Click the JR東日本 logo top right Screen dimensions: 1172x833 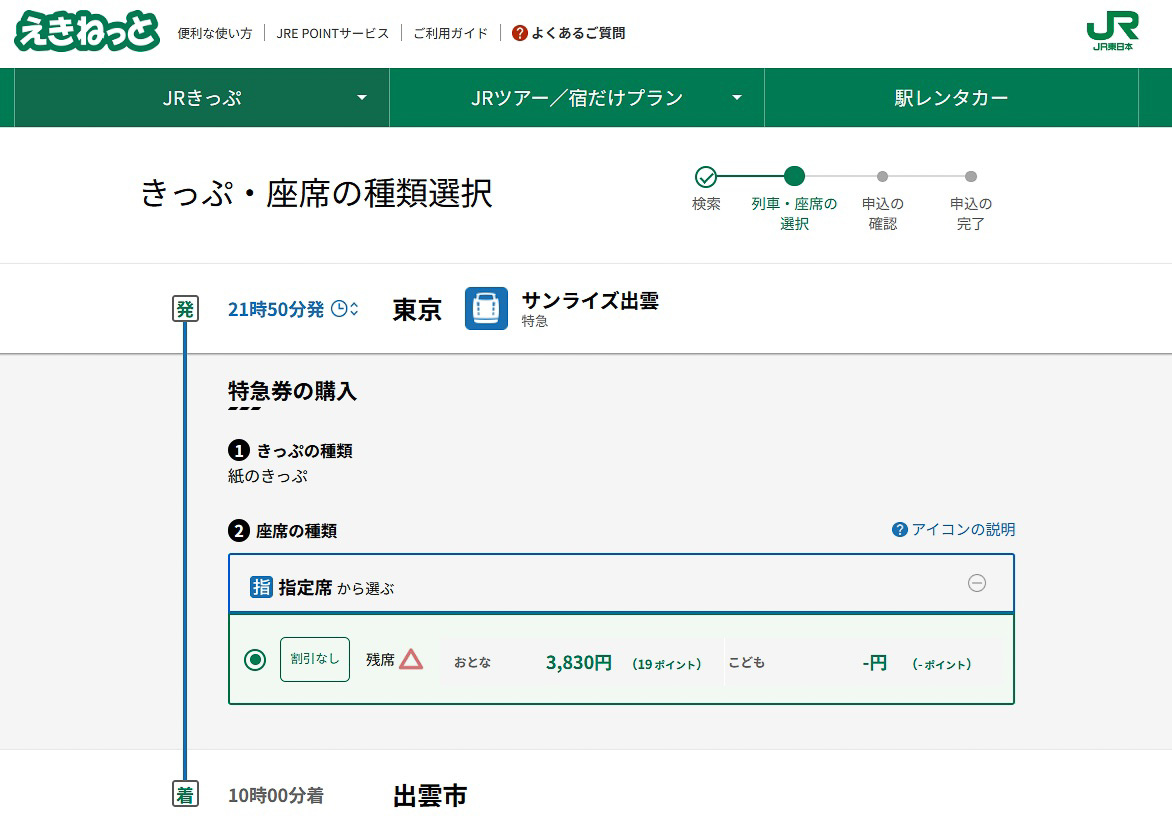[1113, 31]
